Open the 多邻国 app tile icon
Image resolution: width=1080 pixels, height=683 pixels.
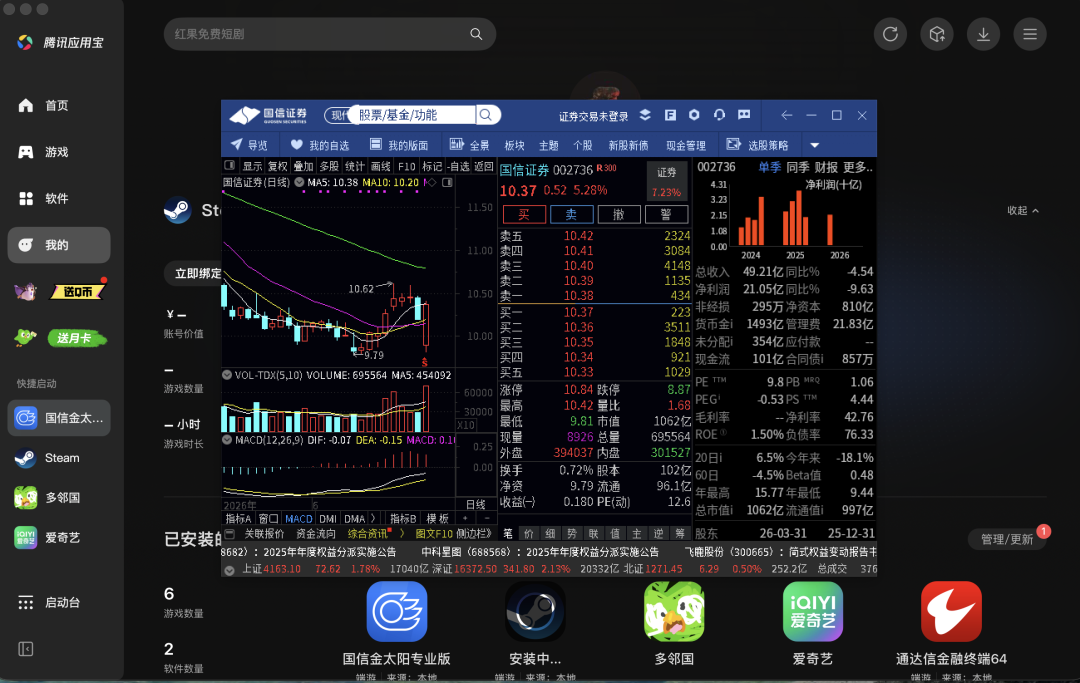point(674,611)
